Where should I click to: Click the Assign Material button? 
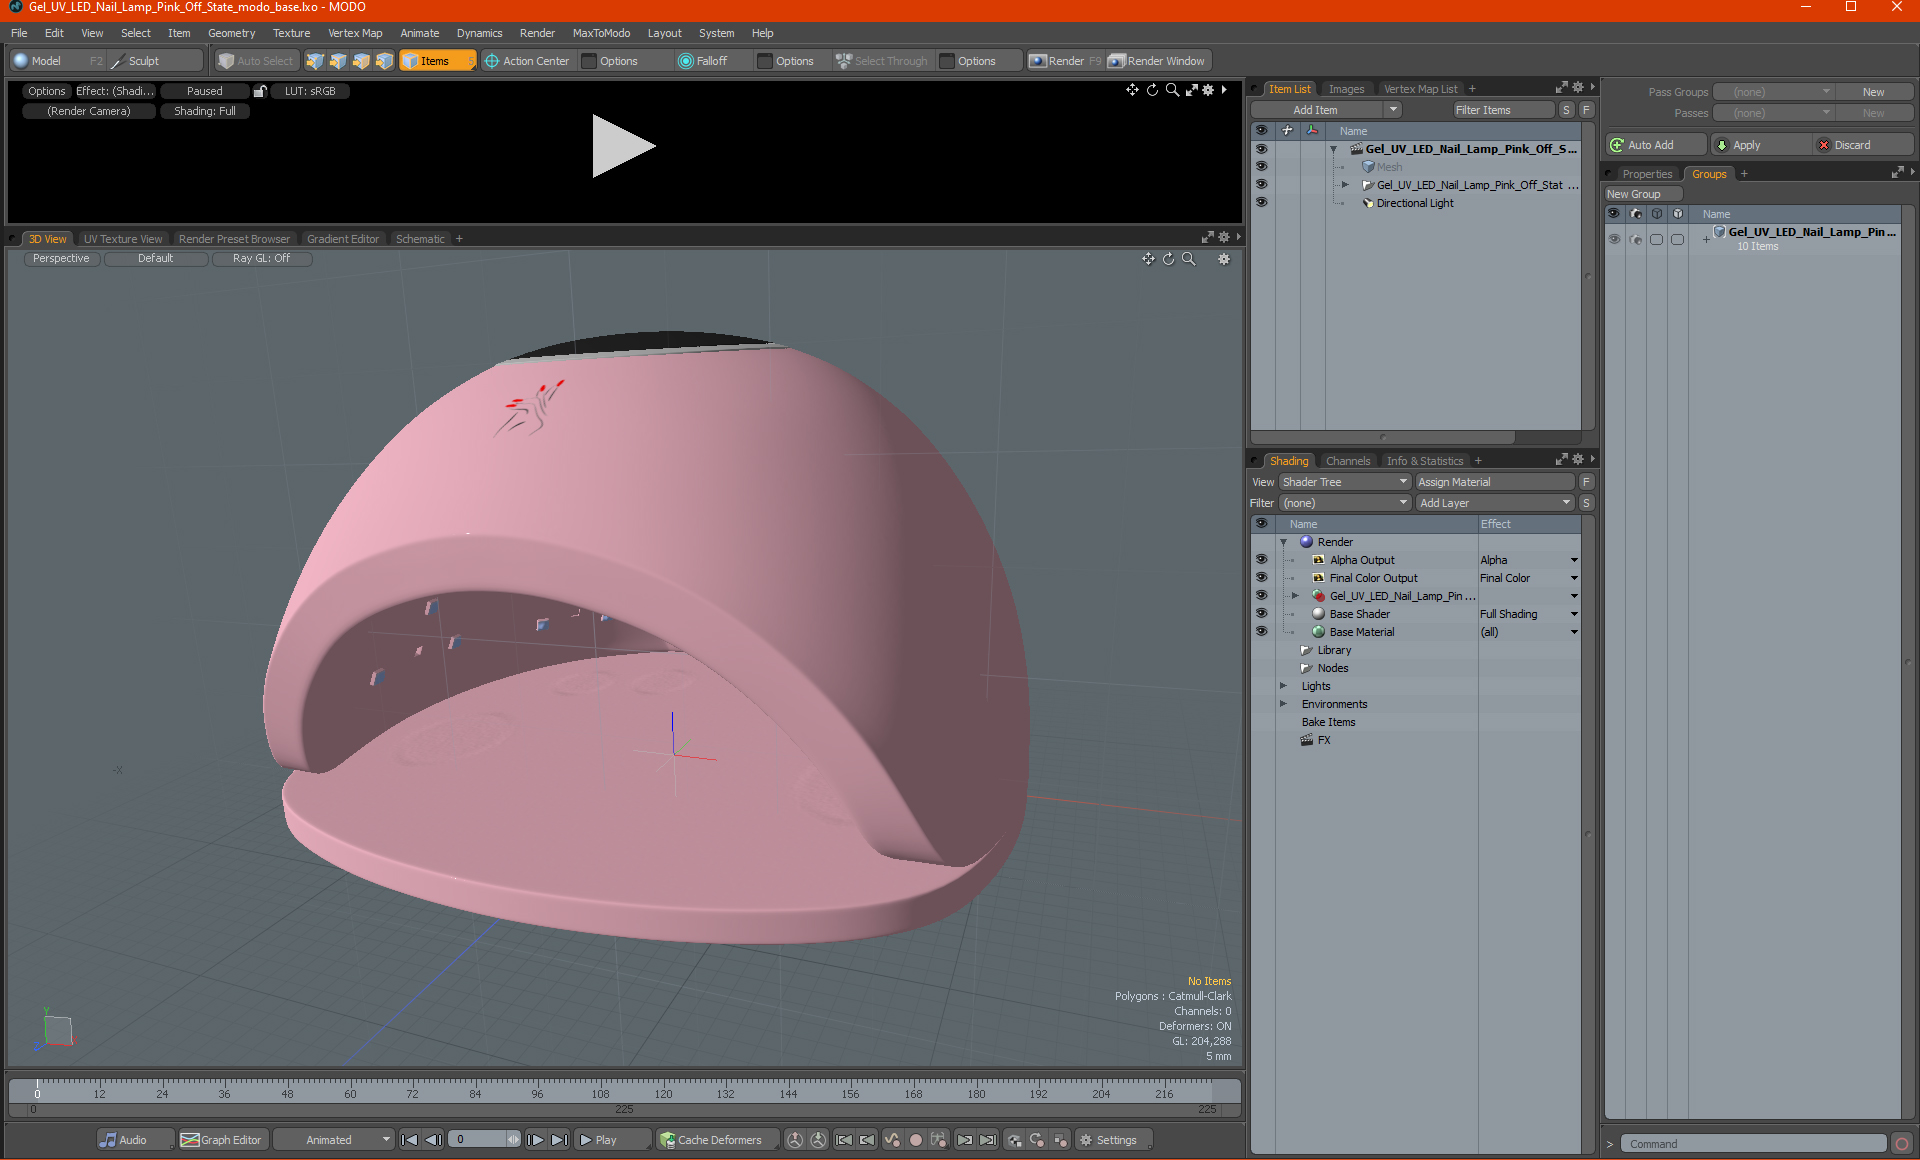[1495, 482]
